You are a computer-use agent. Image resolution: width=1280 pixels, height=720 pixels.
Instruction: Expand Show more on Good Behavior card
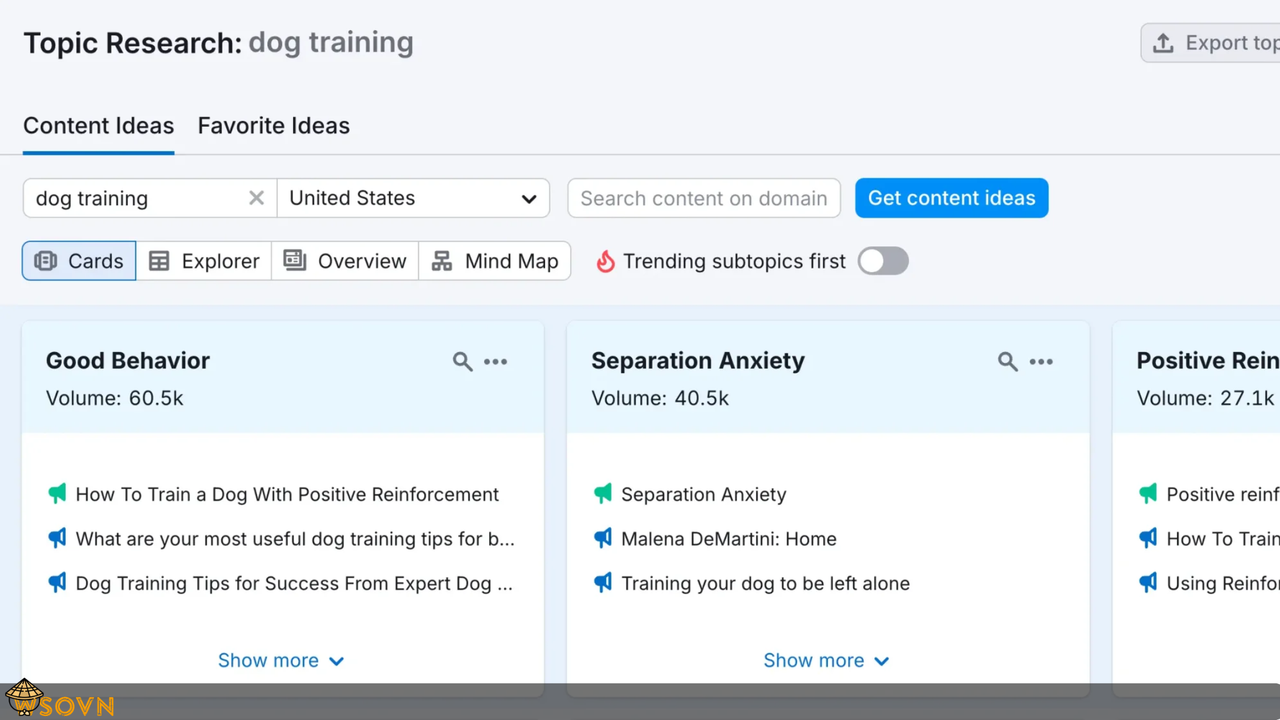click(x=281, y=660)
